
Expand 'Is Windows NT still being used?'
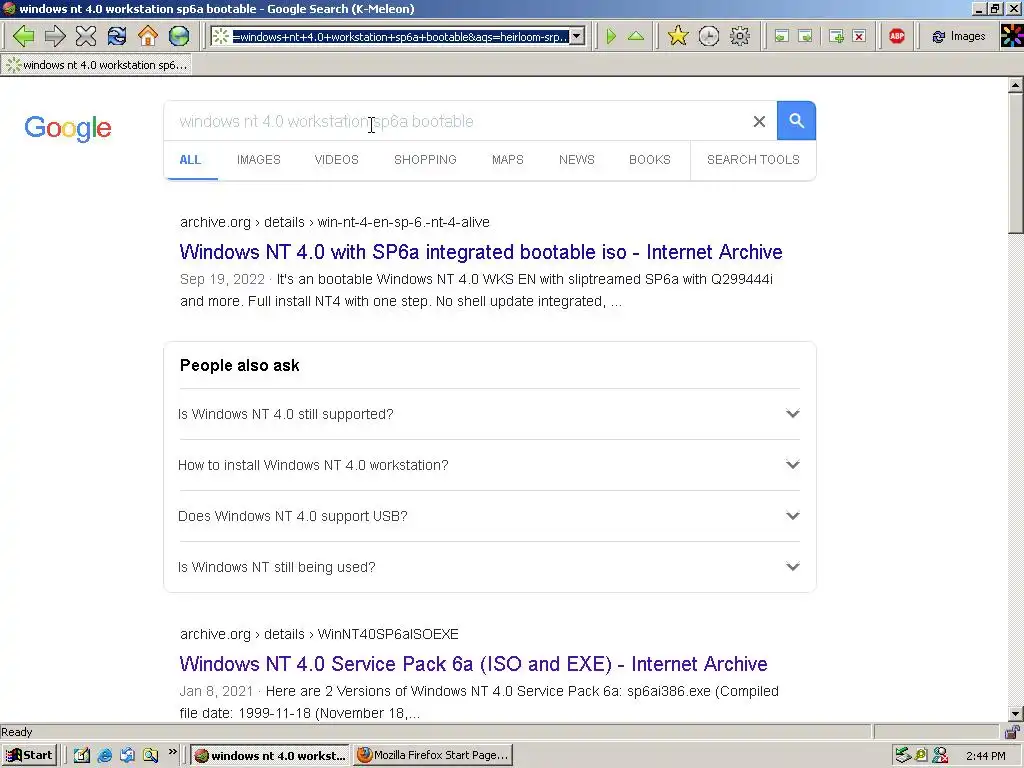click(488, 567)
